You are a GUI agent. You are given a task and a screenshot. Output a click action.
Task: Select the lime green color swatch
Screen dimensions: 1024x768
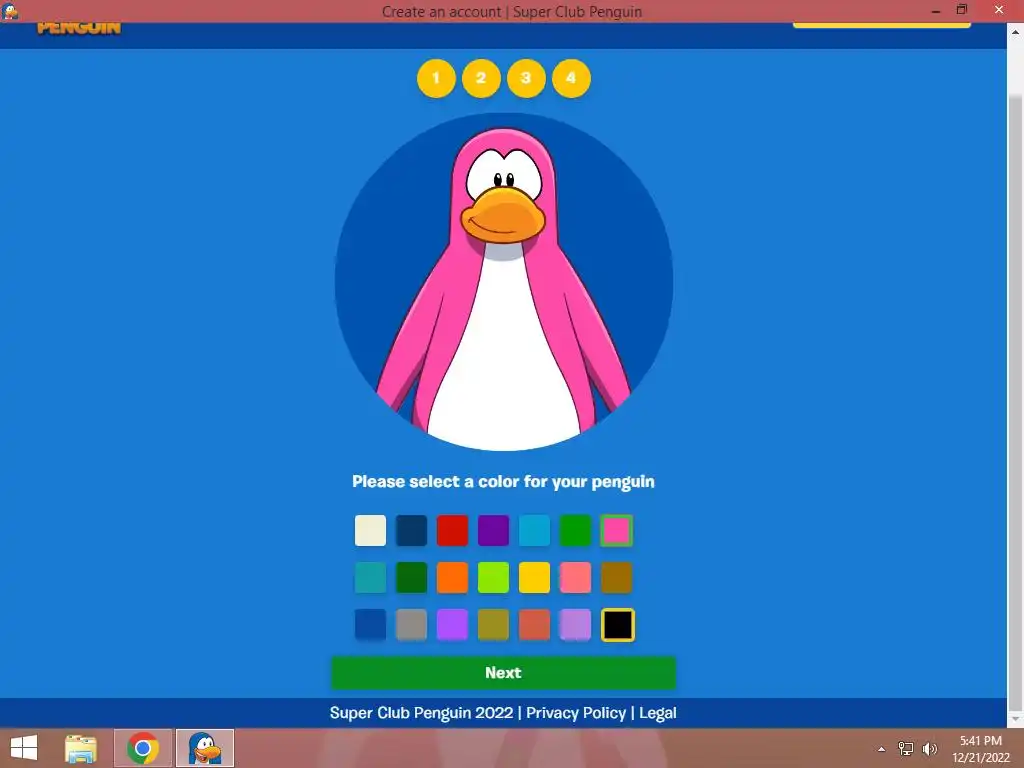(x=493, y=577)
